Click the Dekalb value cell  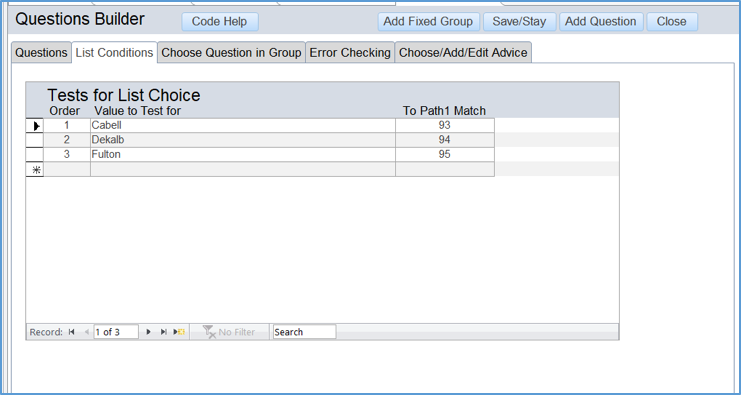[243, 140]
